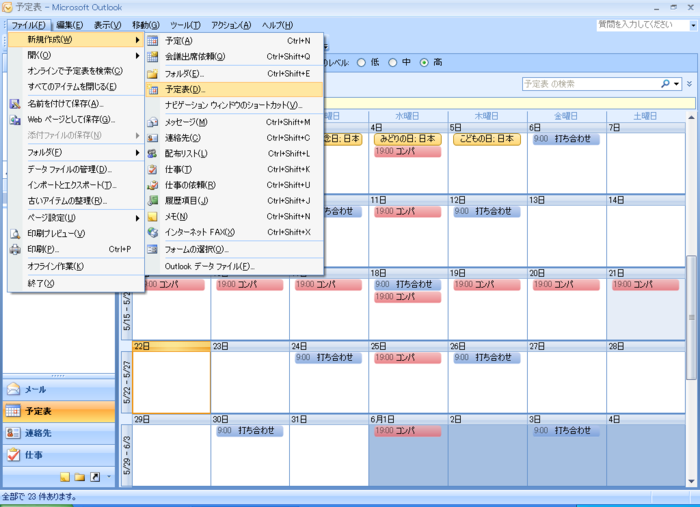Select the 高 detail level radio button
The width and height of the screenshot is (700, 507).
424,63
